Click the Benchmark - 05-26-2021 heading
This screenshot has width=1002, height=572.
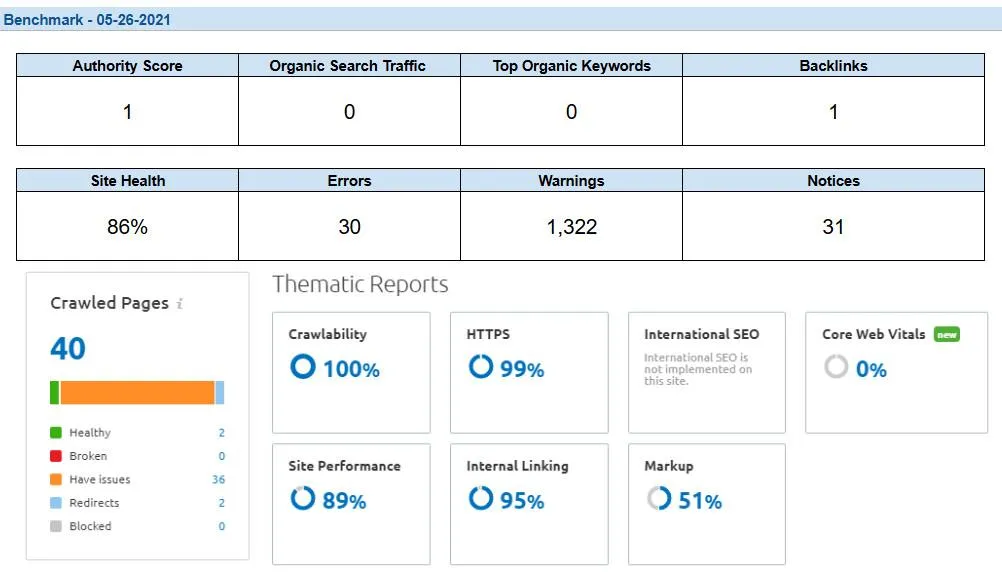pyautogui.click(x=87, y=20)
